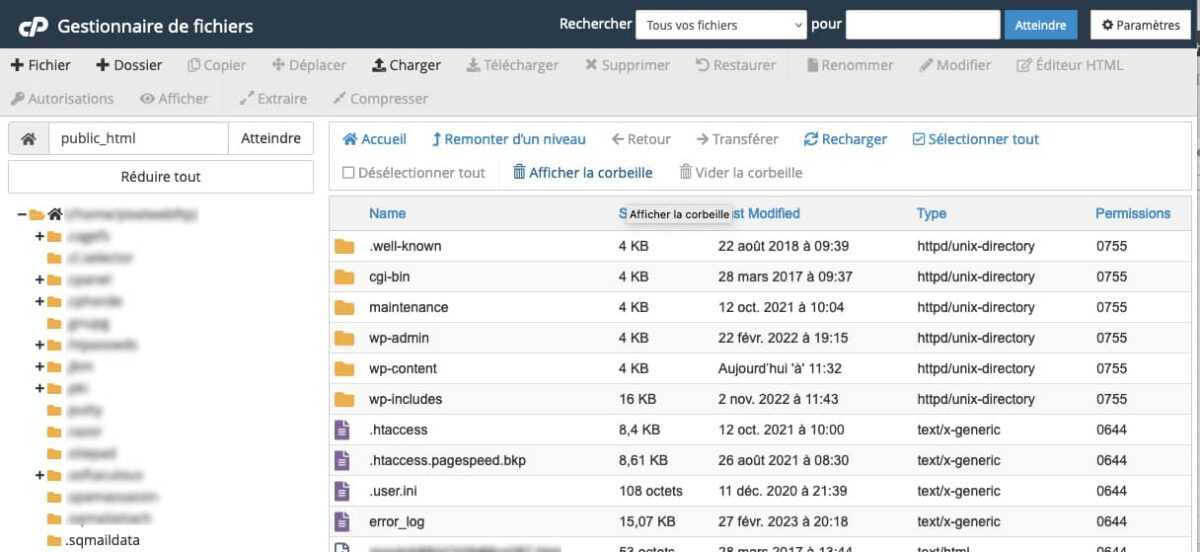Click Atteindre next to the path field
The image size is (1200, 552).
point(271,139)
